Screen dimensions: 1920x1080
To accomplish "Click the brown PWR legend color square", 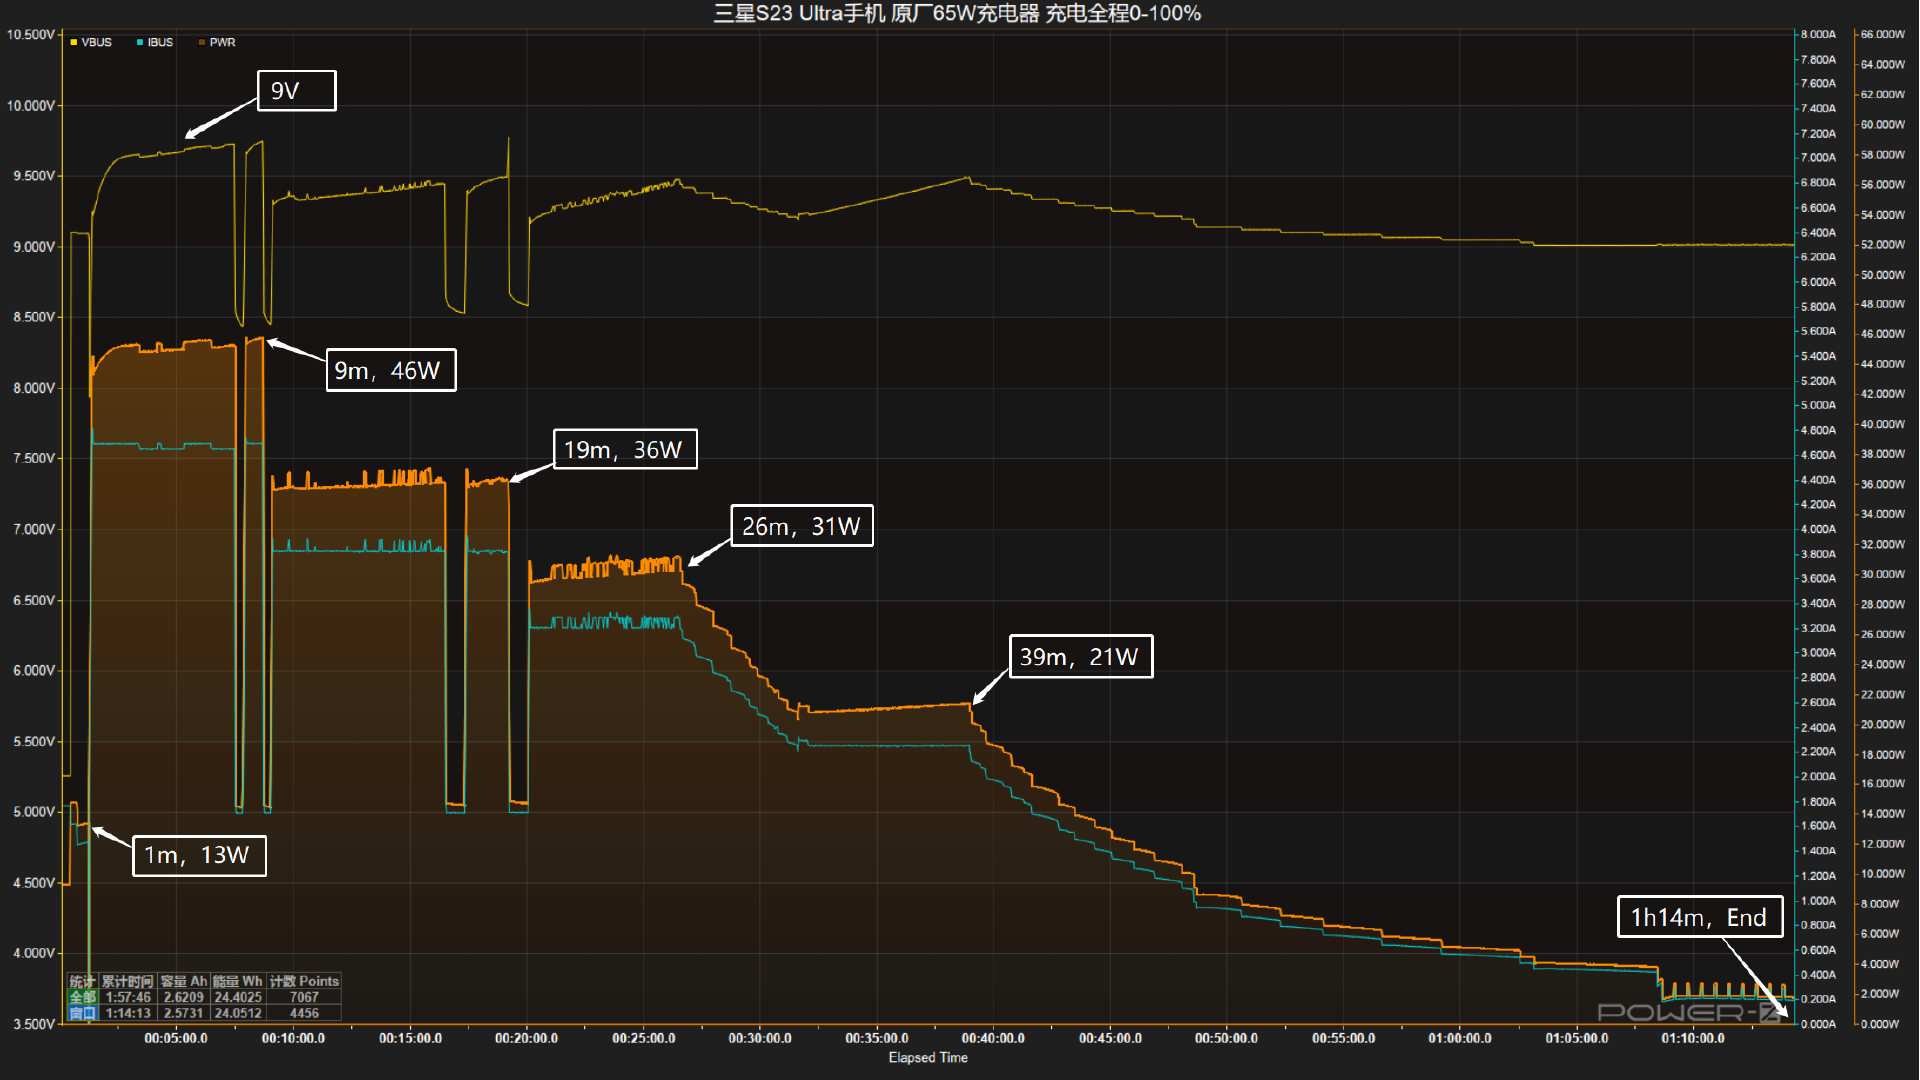I will tap(202, 43).
